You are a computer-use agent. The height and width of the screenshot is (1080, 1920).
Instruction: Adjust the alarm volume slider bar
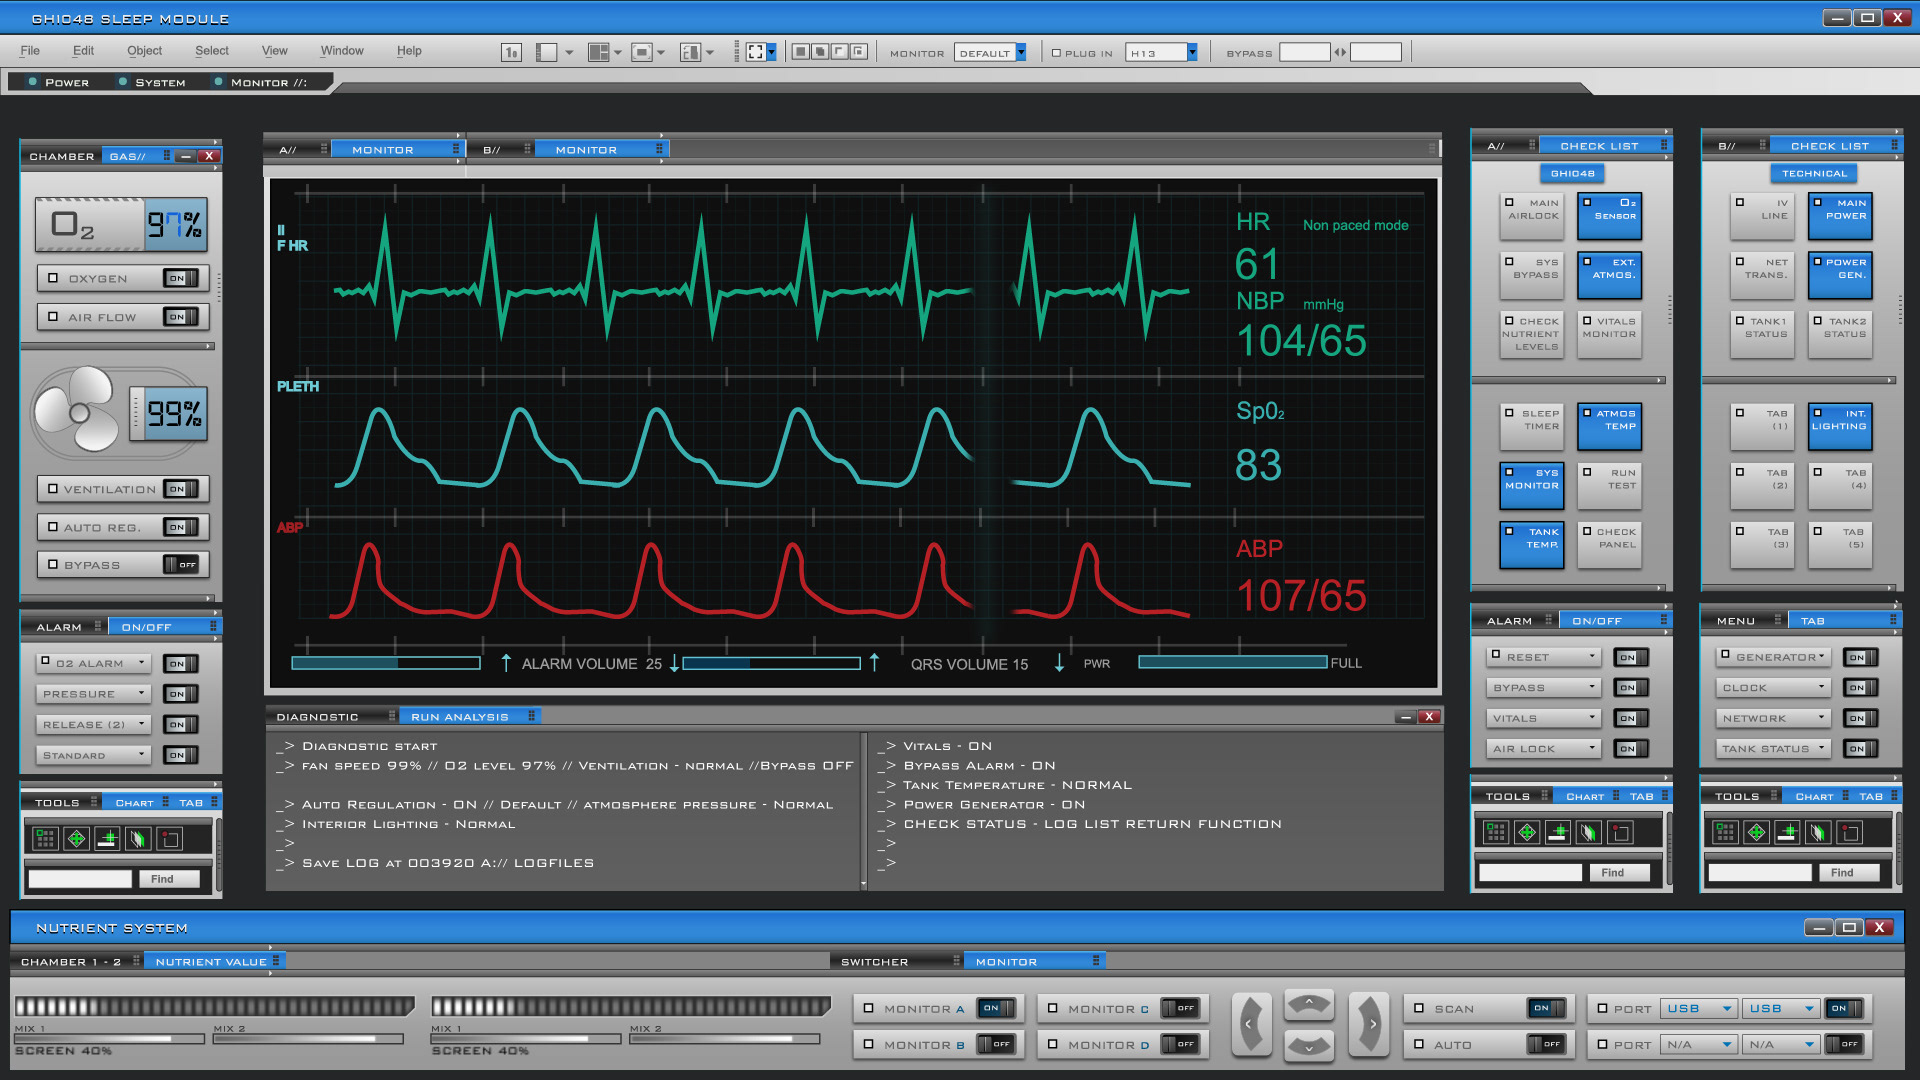pos(386,663)
